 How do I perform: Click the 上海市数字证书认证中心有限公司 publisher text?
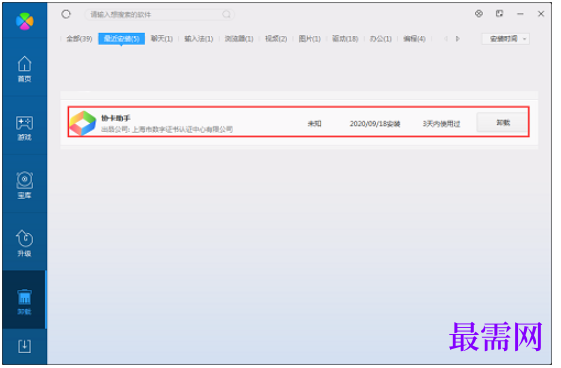pos(182,129)
